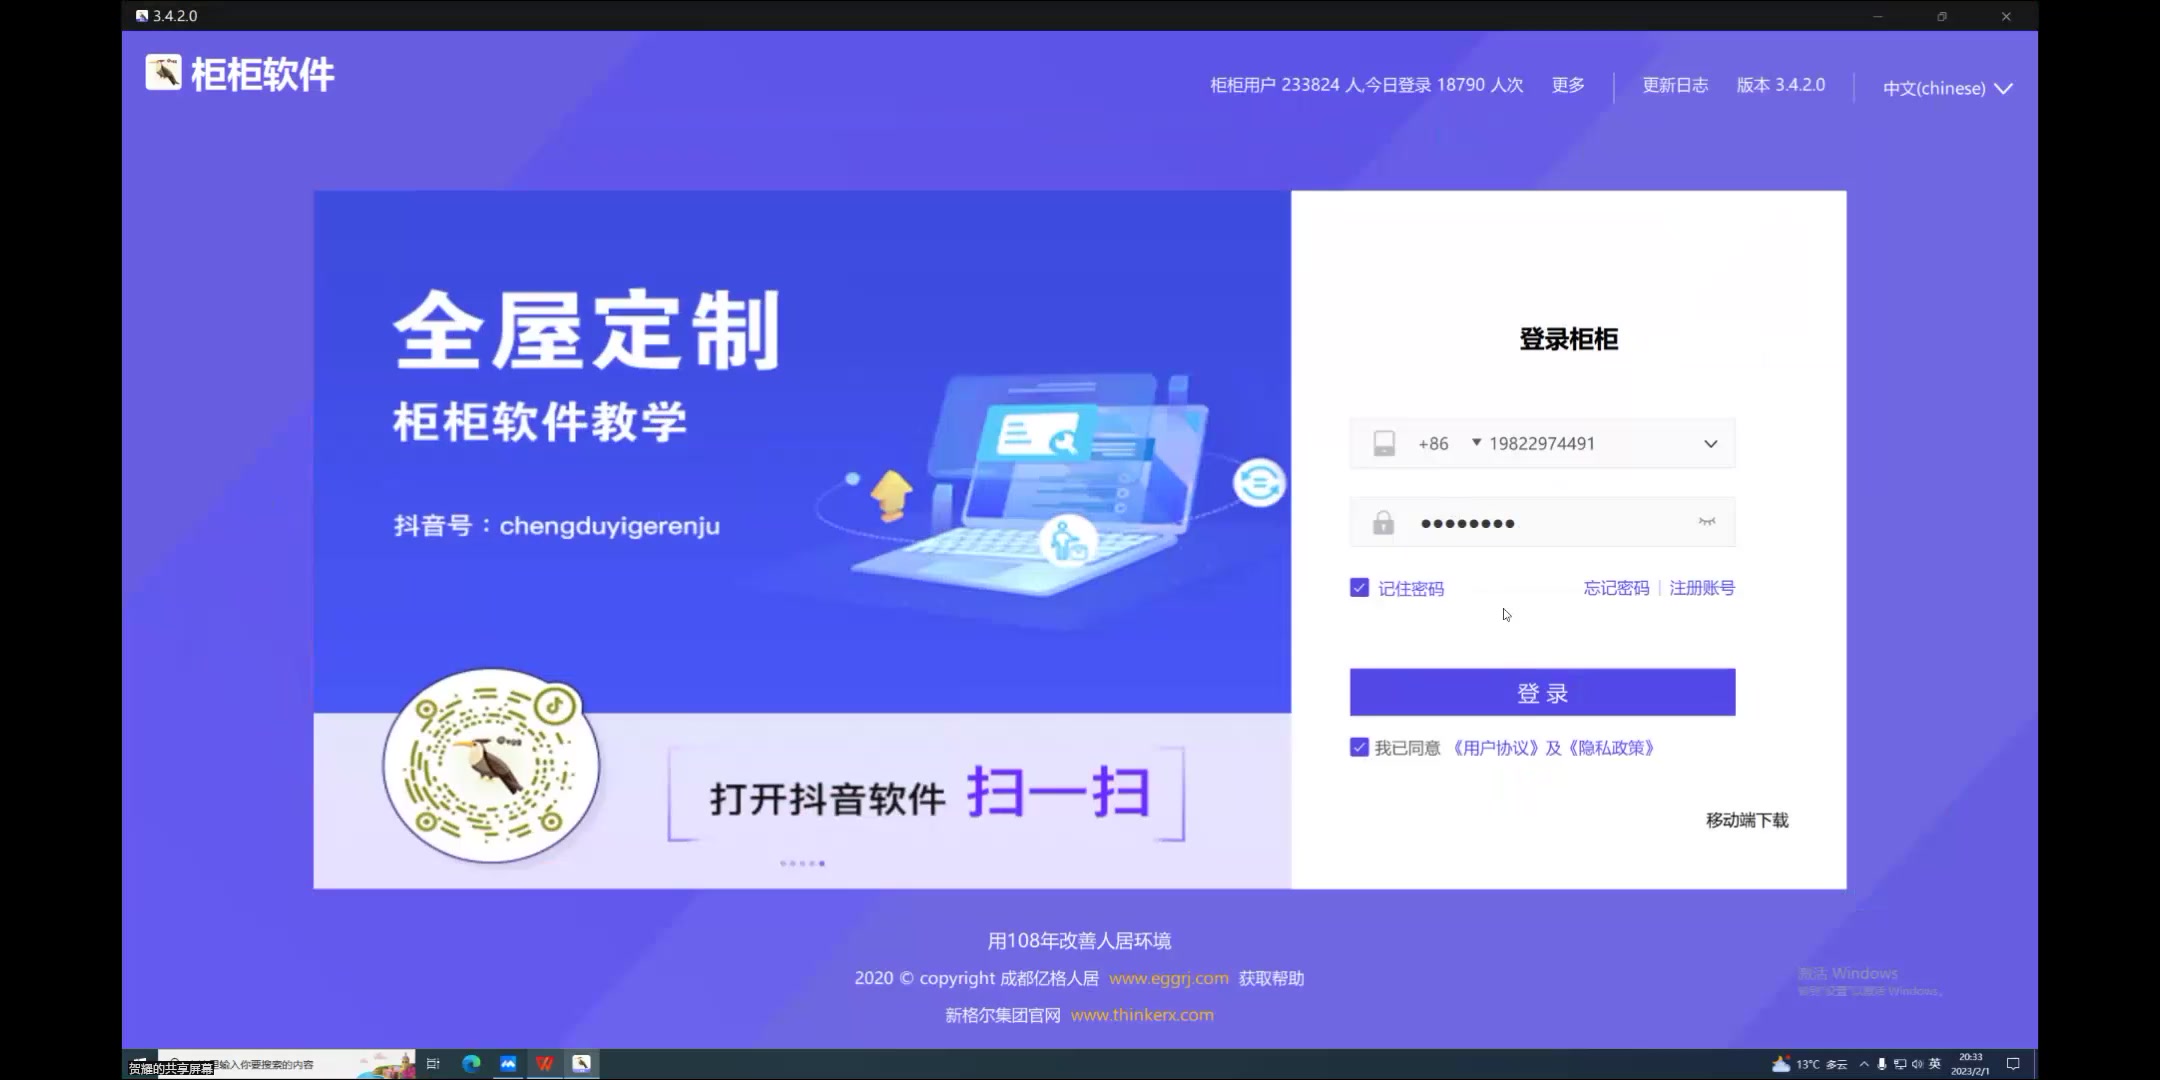Click the phone icon in the account field
Viewport: 2160px width, 1080px height.
(1384, 444)
